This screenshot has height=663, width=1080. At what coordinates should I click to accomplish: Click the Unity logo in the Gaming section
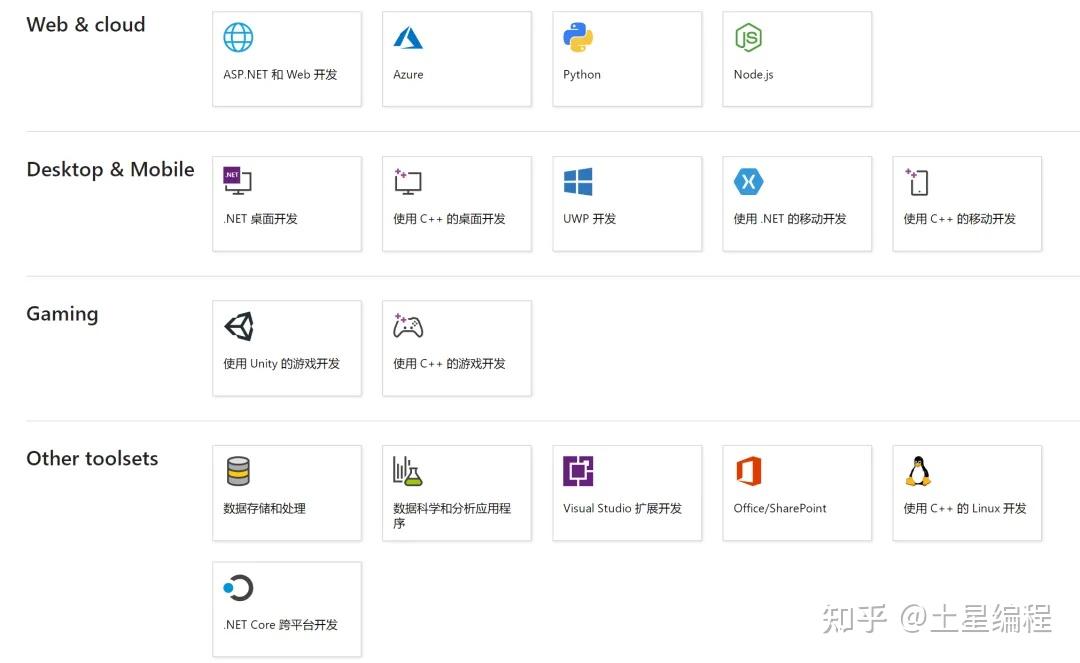(x=239, y=326)
